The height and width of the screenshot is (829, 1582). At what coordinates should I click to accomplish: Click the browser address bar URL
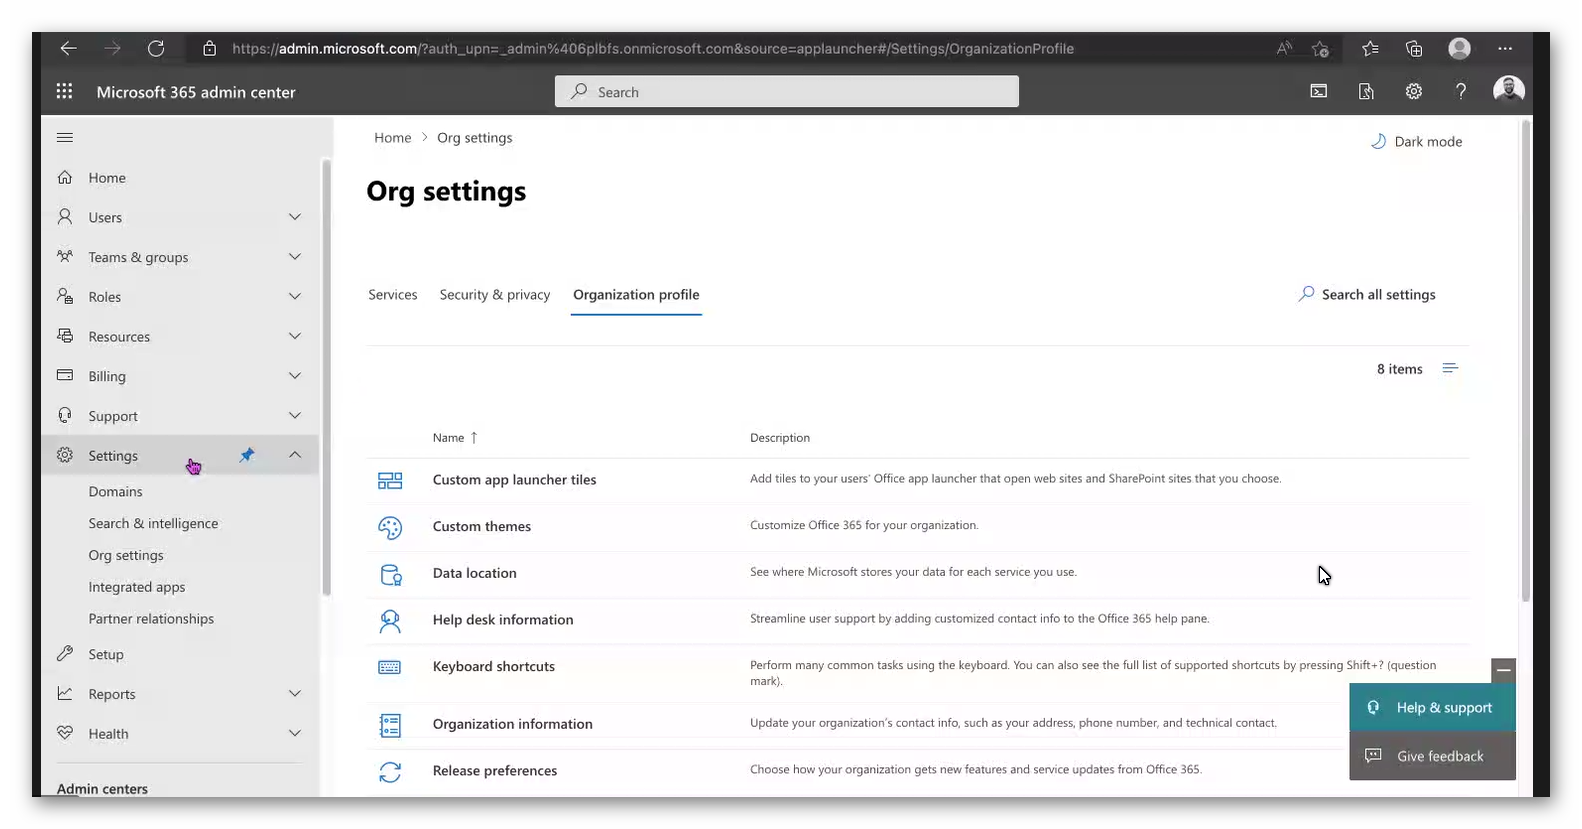click(653, 48)
